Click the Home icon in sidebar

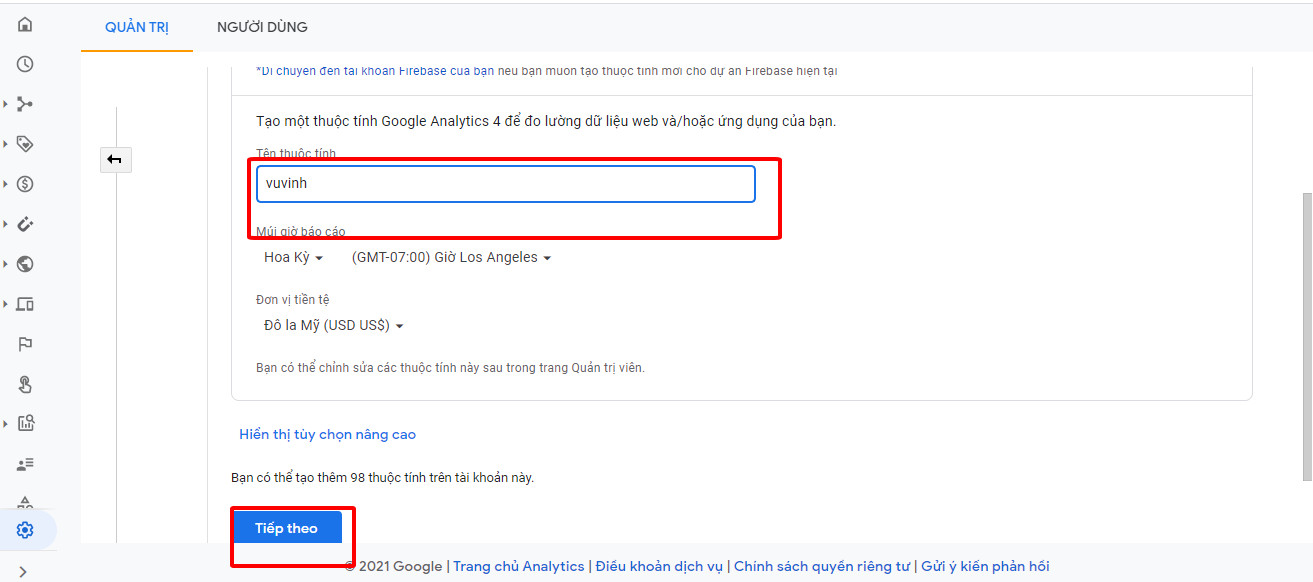tap(25, 24)
